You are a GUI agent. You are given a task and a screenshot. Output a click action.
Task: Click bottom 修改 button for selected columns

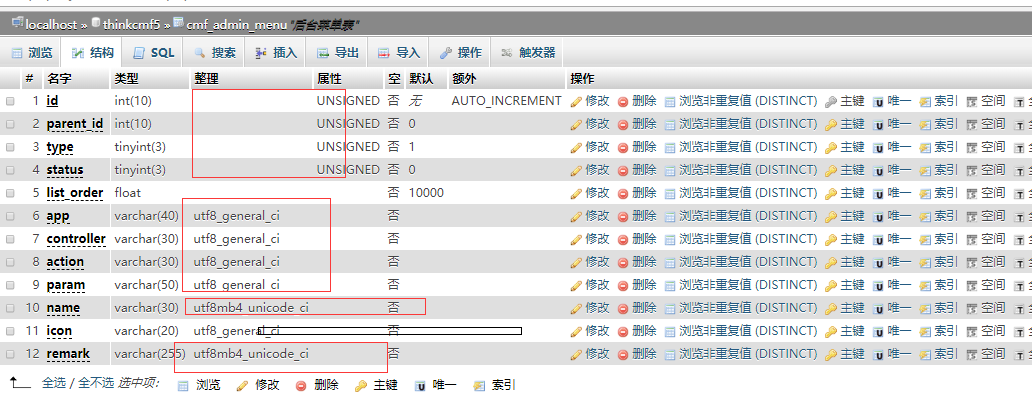[259, 385]
